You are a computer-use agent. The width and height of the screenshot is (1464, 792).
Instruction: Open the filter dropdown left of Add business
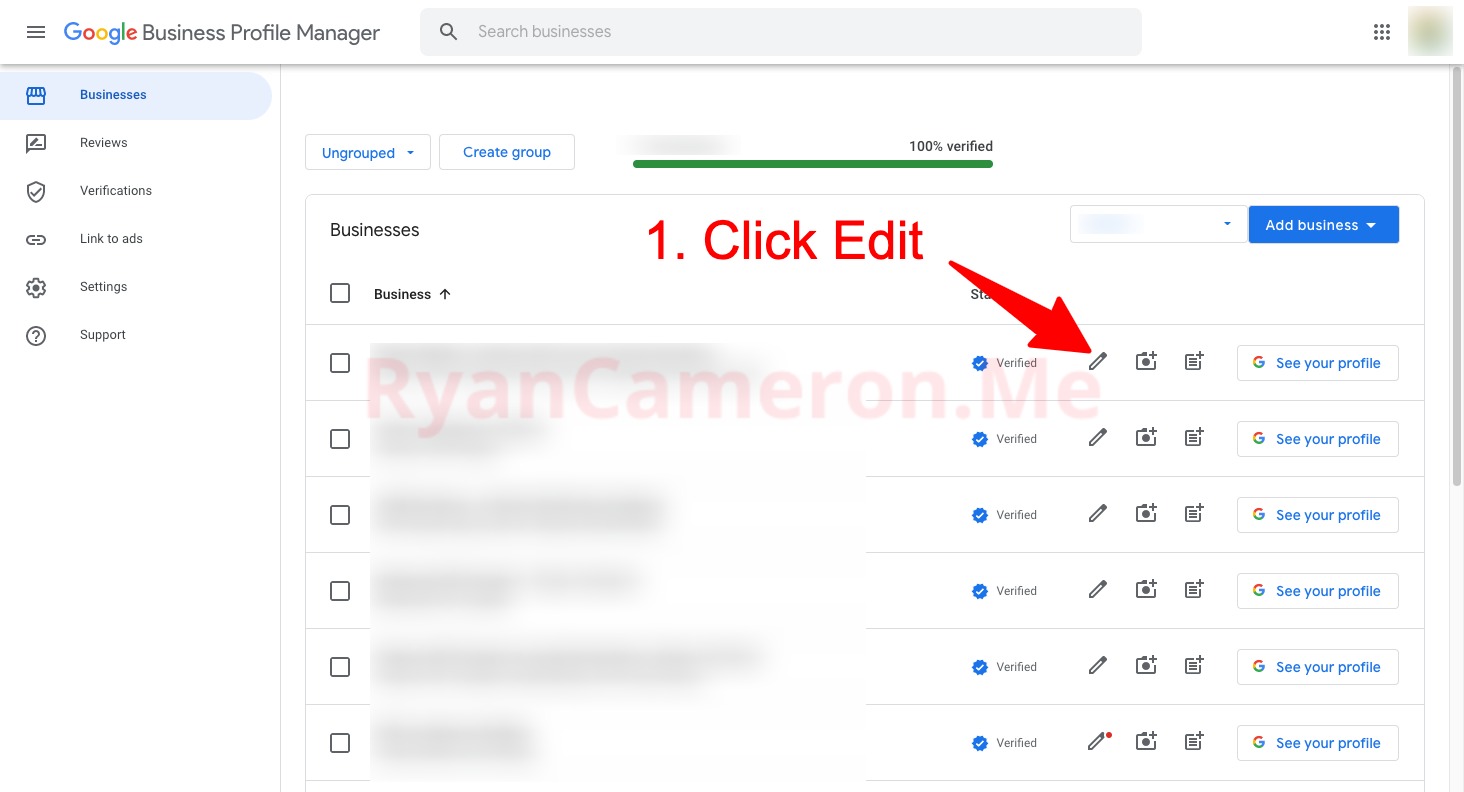tap(1157, 225)
